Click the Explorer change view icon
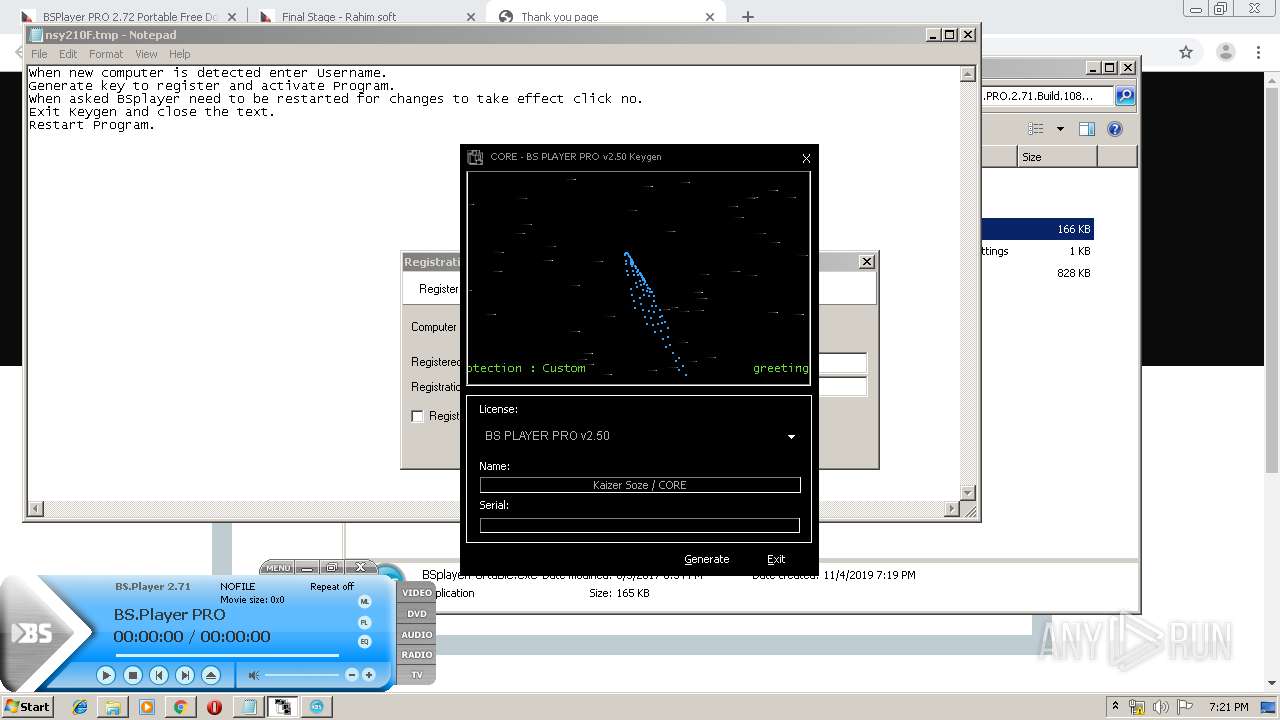Image resolution: width=1280 pixels, height=720 pixels. 1037,129
